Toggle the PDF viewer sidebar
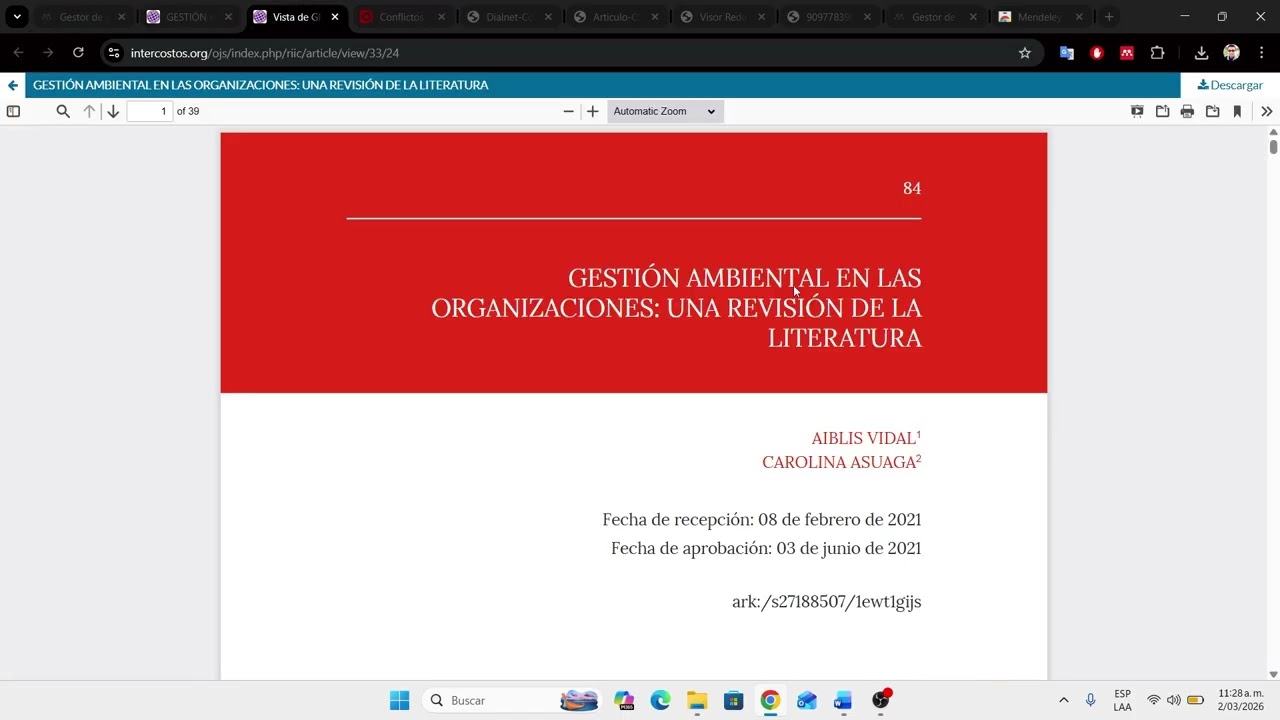 point(13,111)
